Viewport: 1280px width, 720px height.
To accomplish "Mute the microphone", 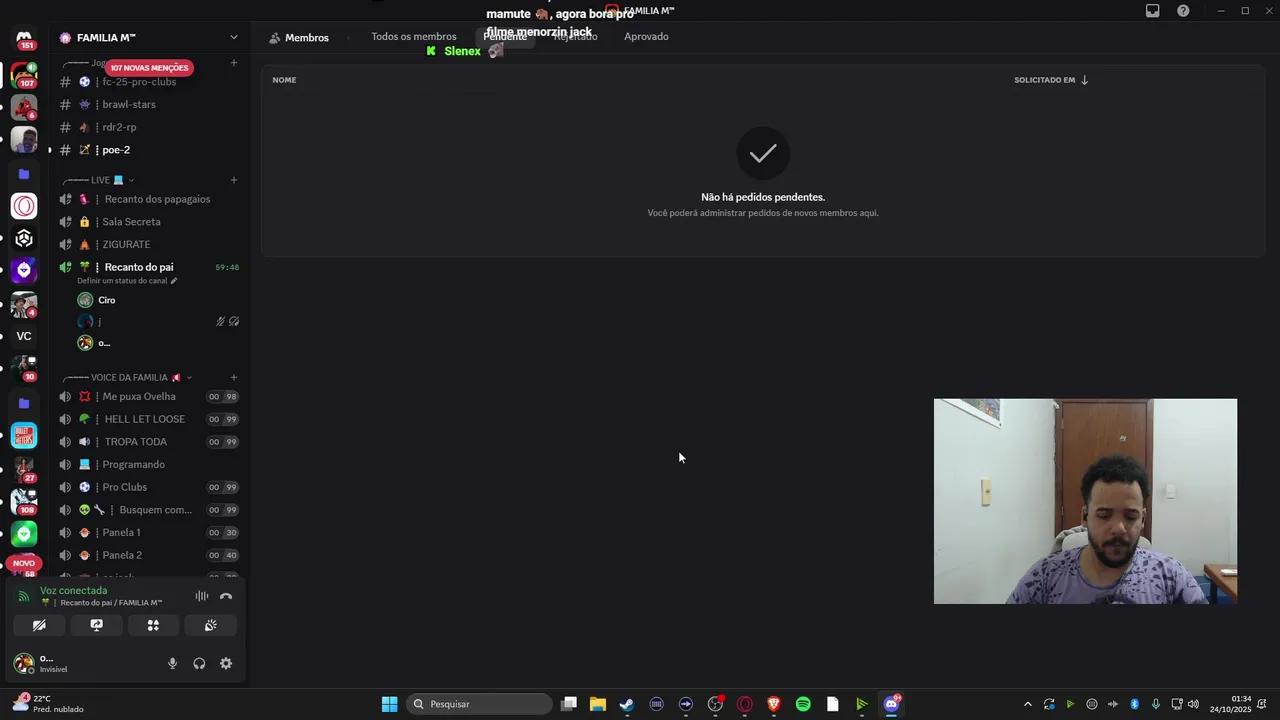I will 172,663.
